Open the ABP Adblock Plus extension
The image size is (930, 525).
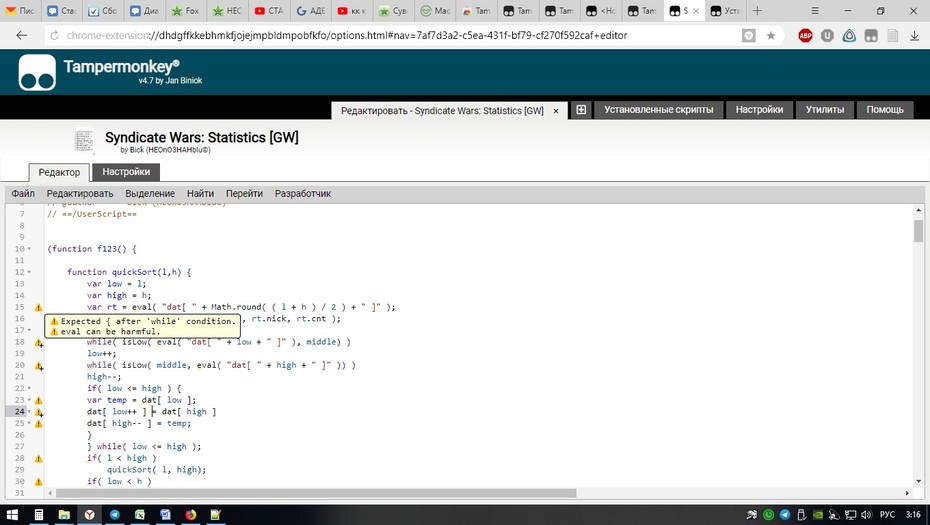tap(805, 36)
